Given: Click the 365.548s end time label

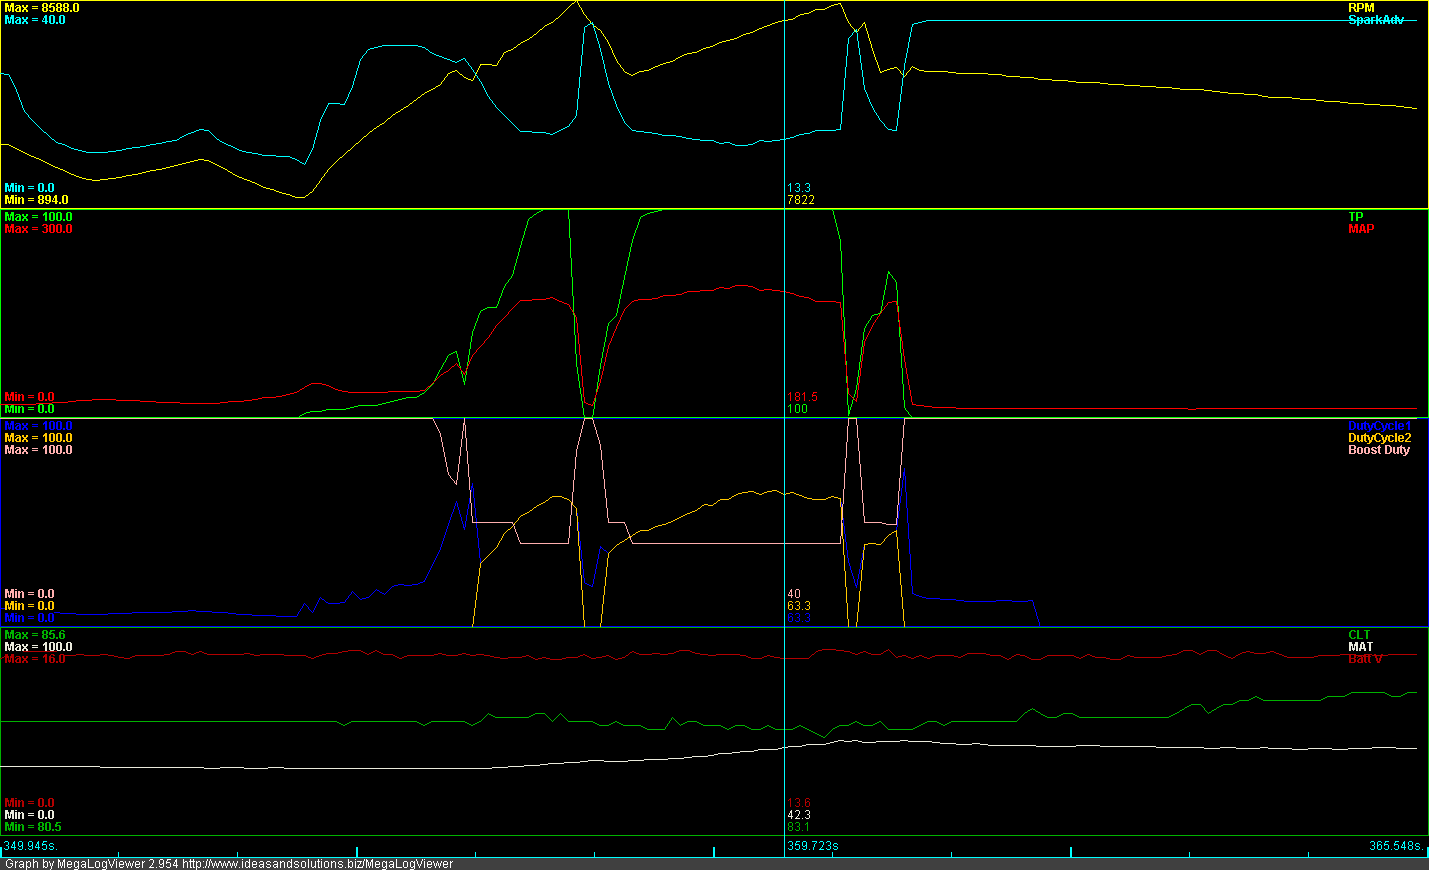Looking at the screenshot, I should (1396, 846).
